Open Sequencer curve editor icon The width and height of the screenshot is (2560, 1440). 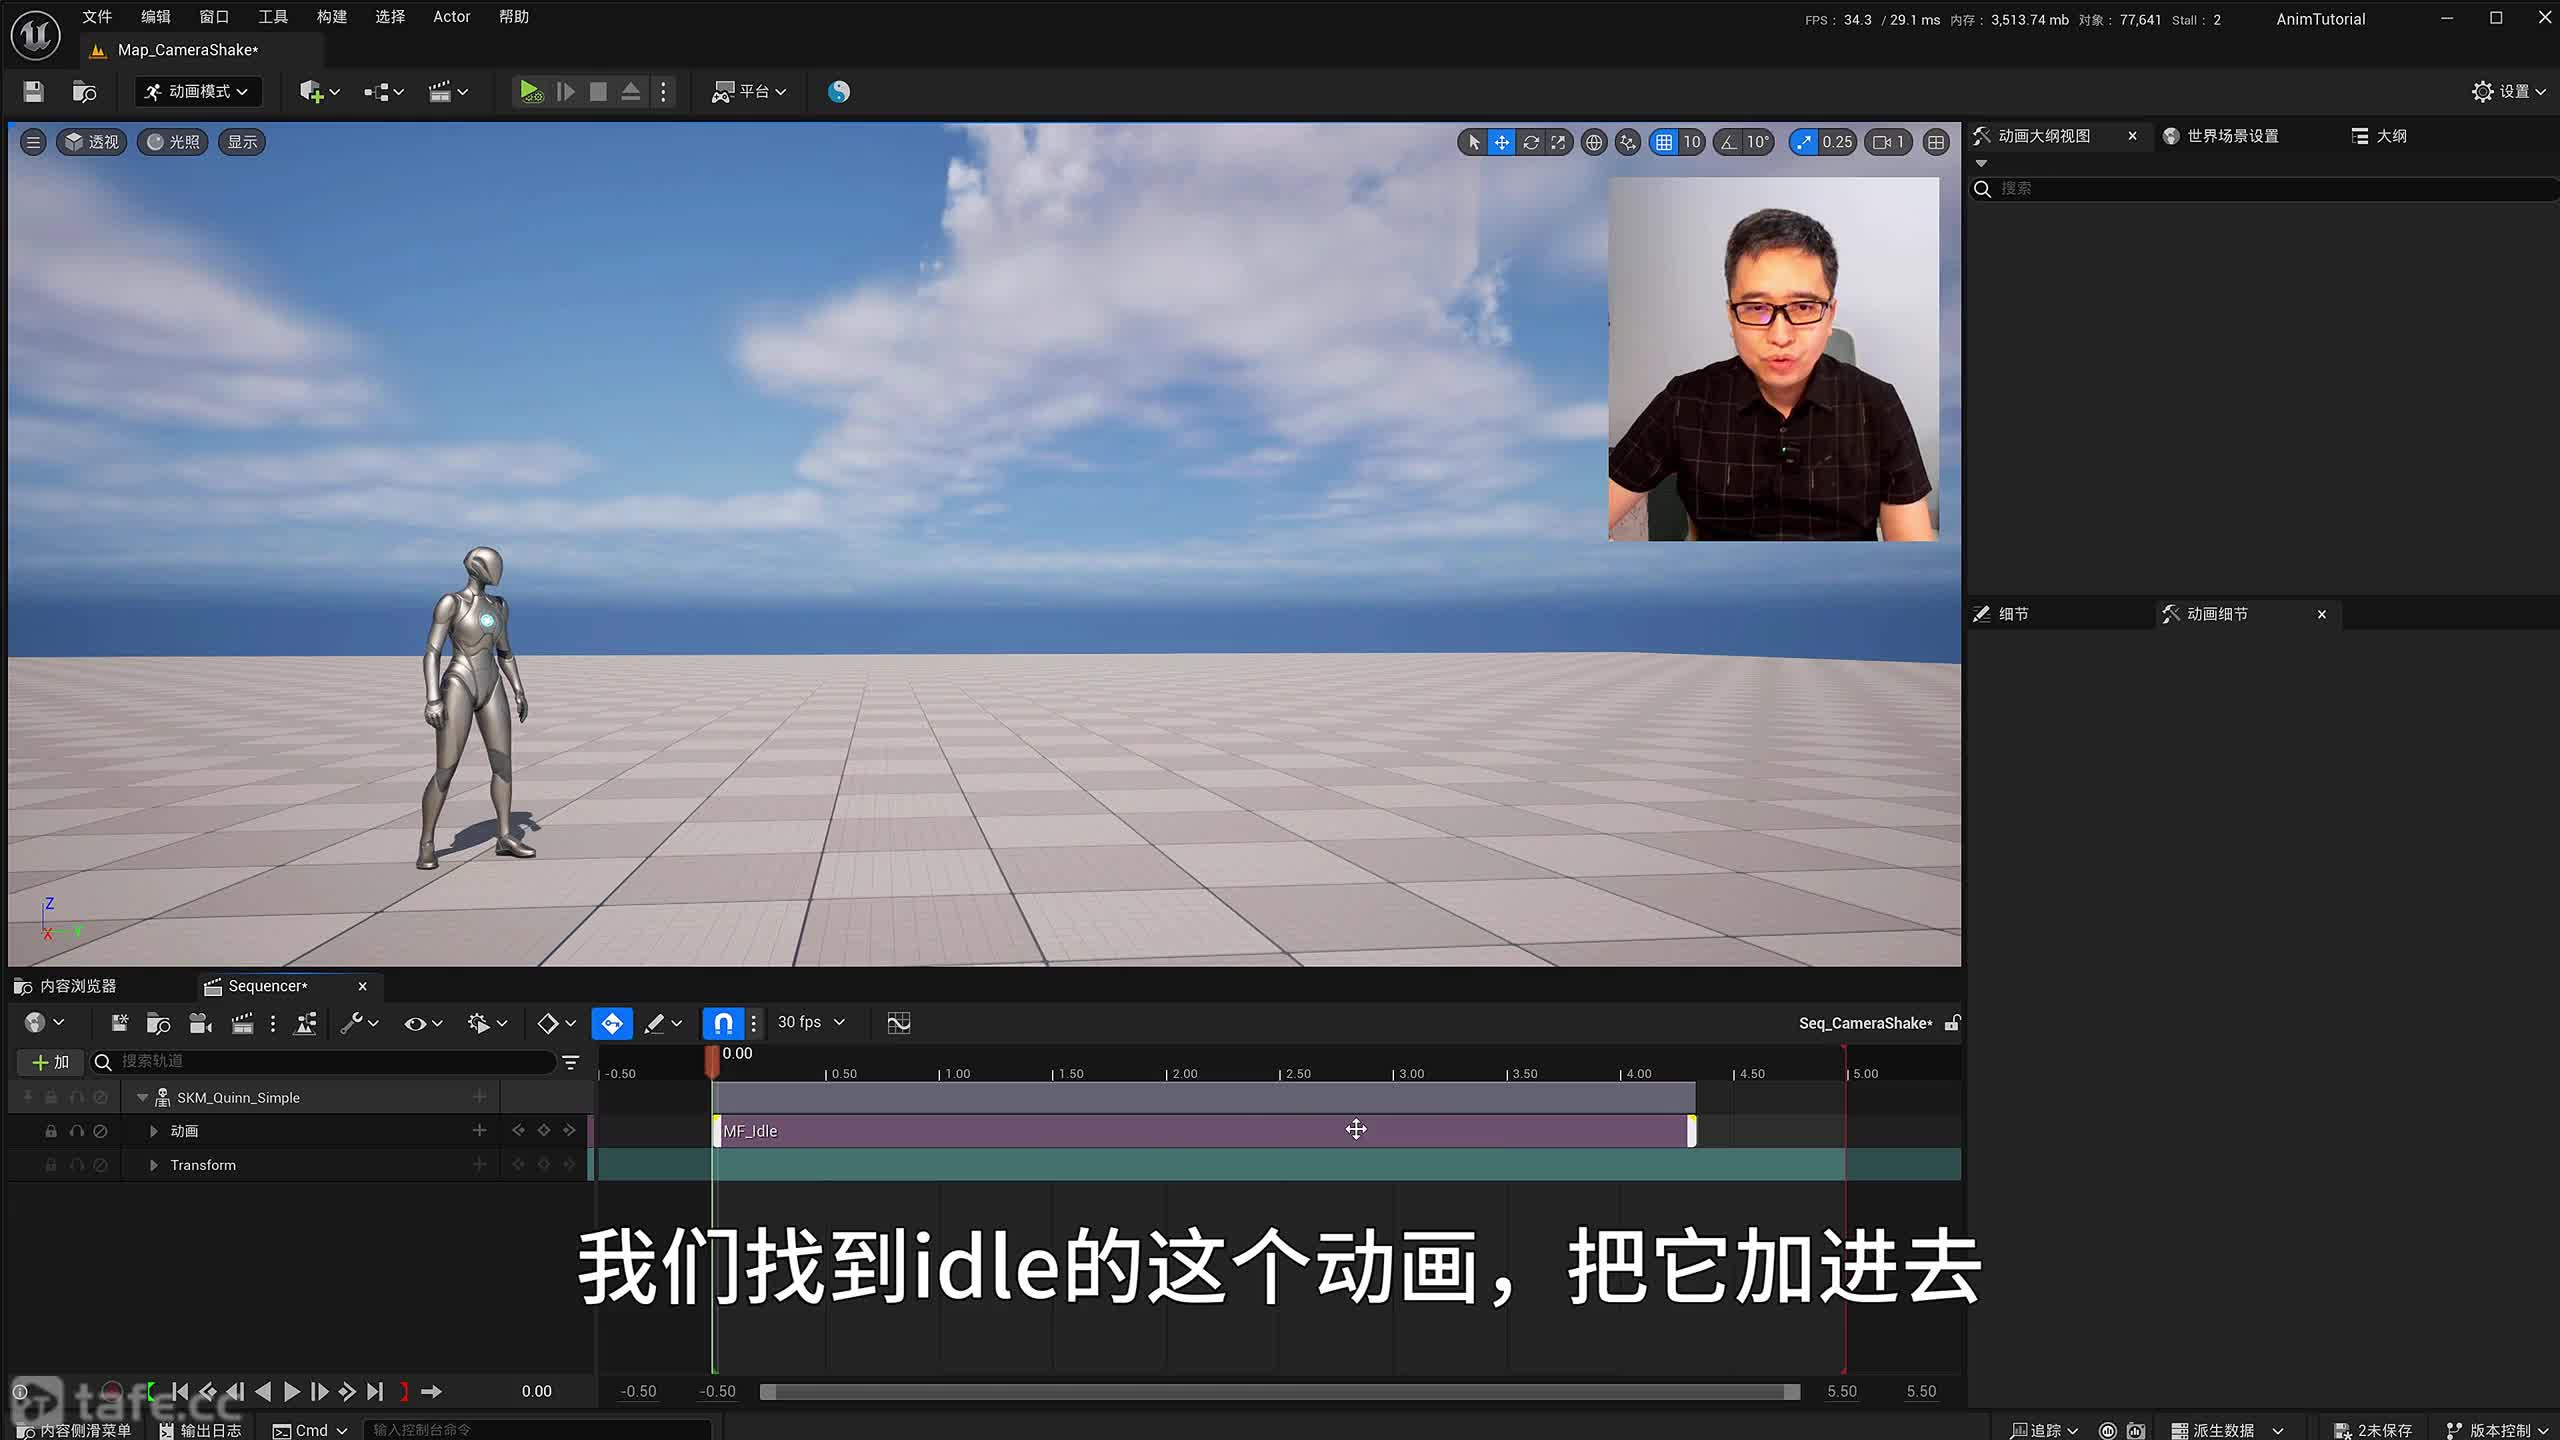click(x=898, y=1022)
